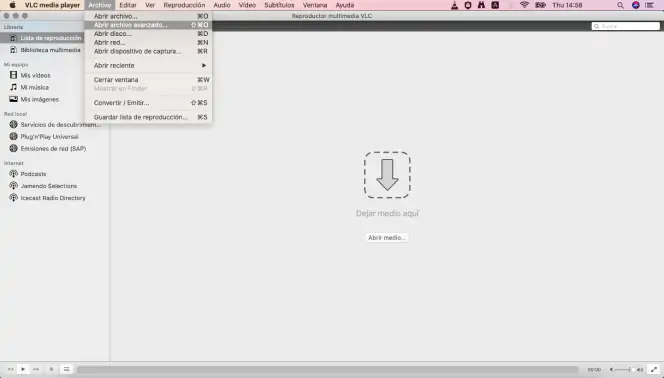Toggle fullscreen mode icon at bottom right
The width and height of the screenshot is (664, 378).
tap(654, 370)
